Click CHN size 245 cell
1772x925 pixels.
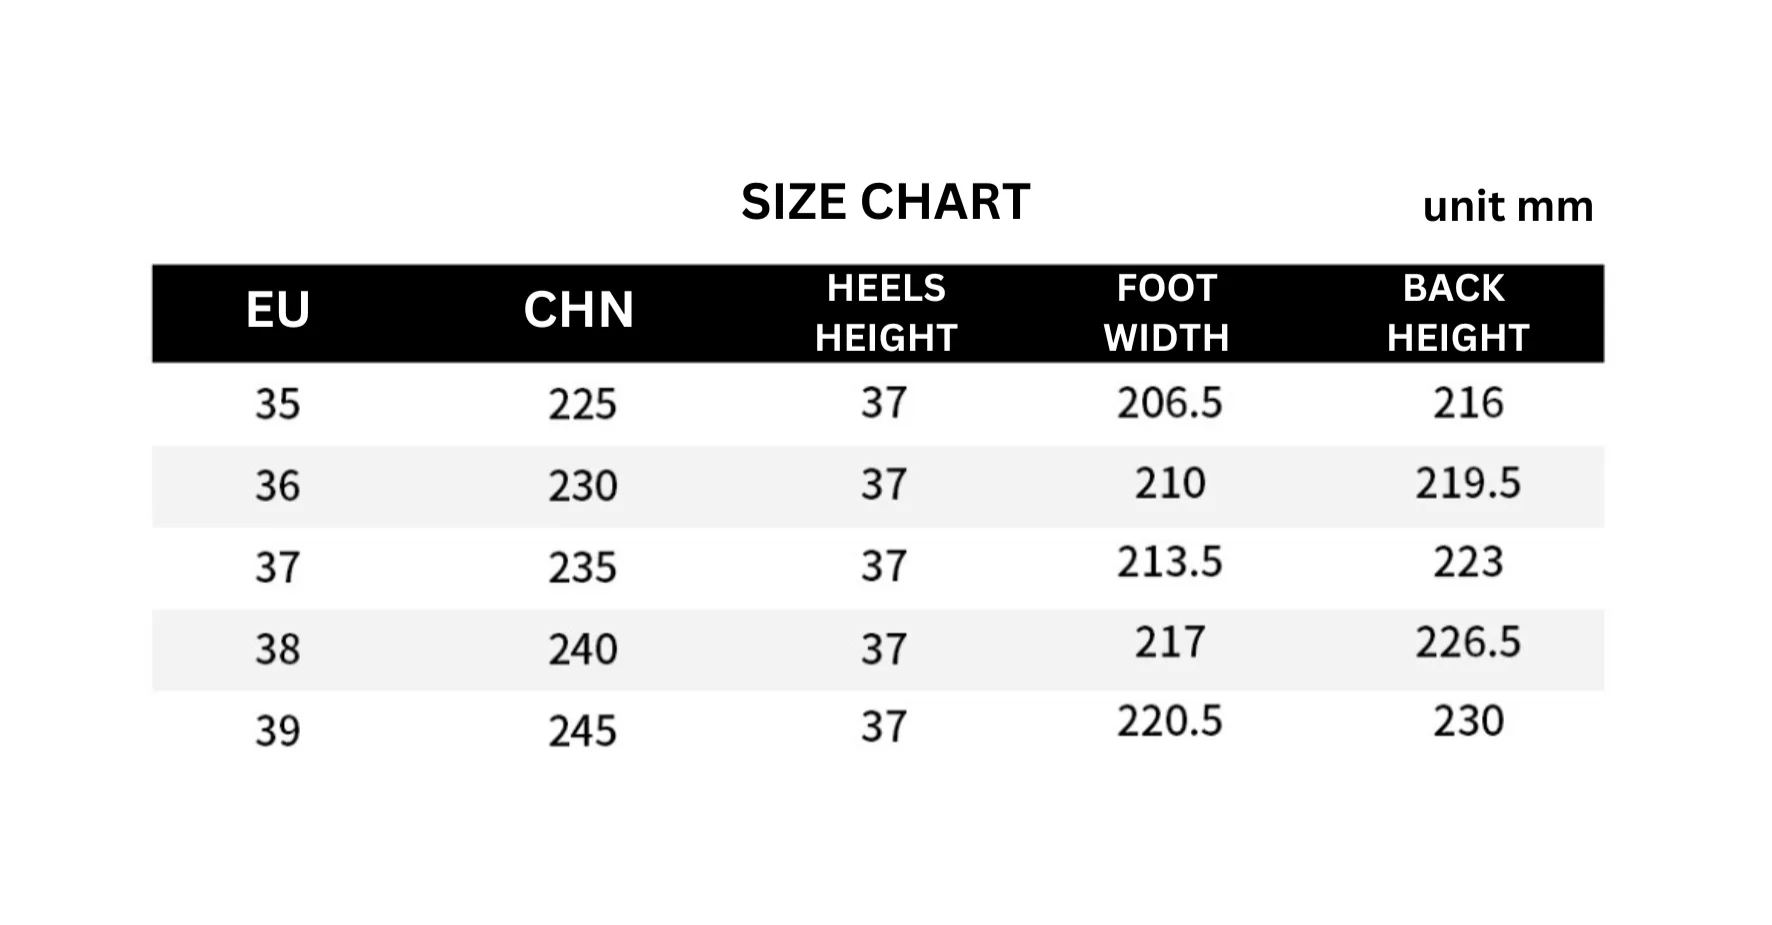point(583,731)
